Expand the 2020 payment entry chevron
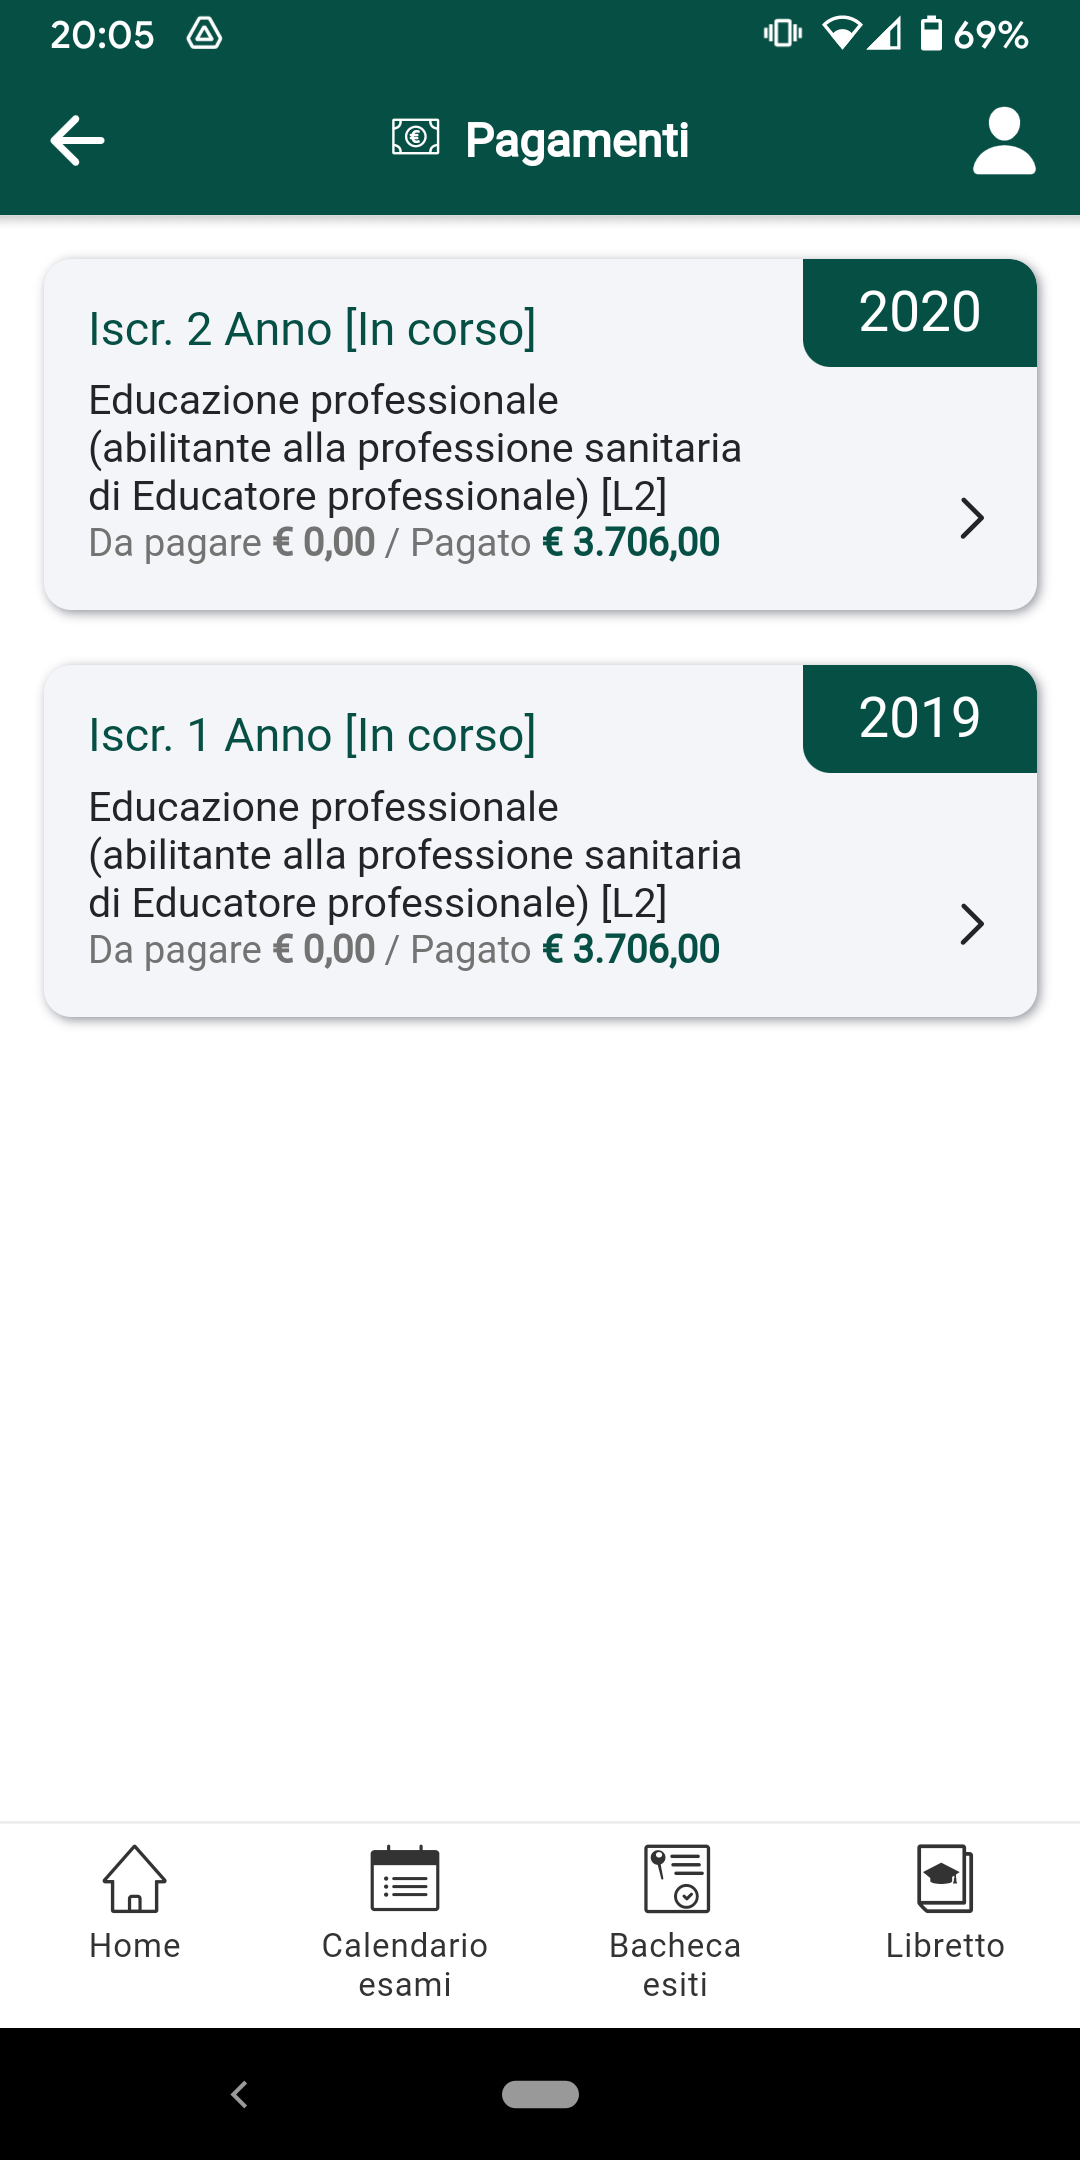 pyautogui.click(x=972, y=518)
